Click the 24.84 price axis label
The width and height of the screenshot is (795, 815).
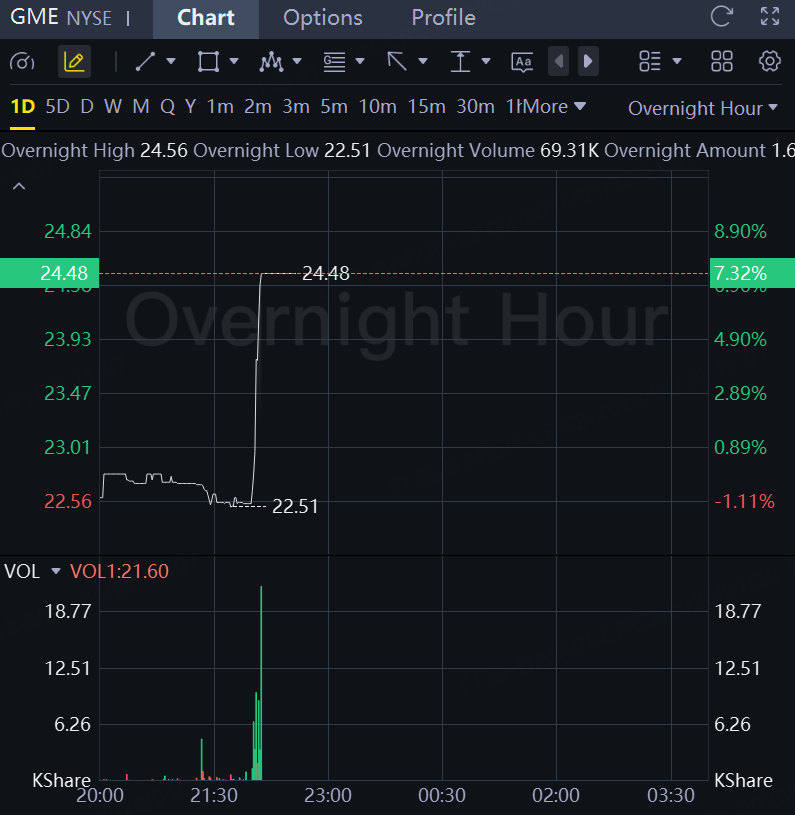(68, 231)
